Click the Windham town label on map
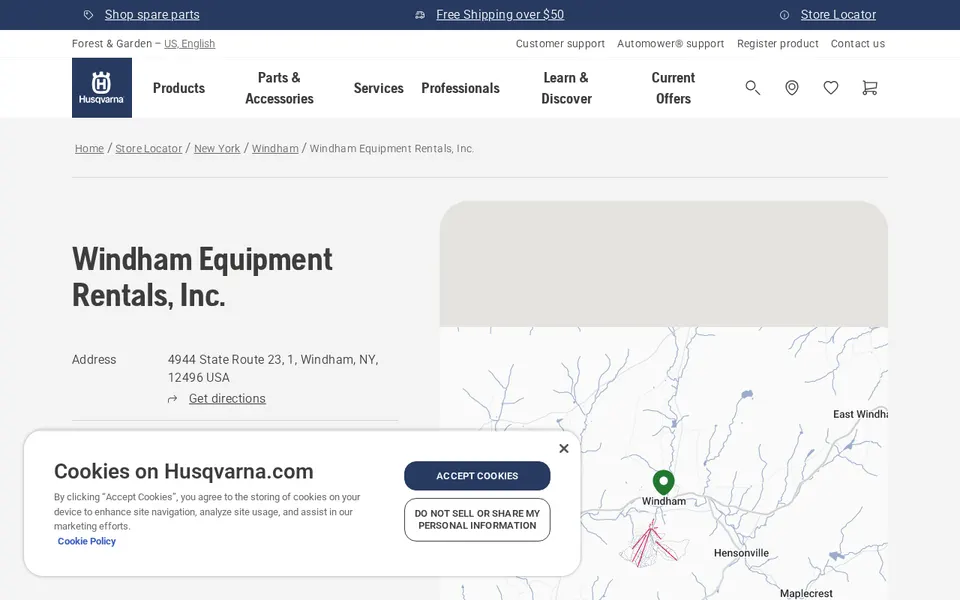 [x=664, y=501]
